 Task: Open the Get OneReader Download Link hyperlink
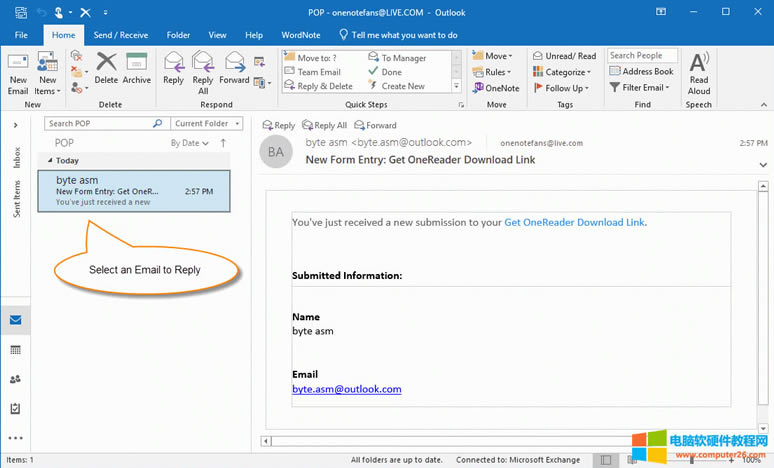[x=574, y=222]
